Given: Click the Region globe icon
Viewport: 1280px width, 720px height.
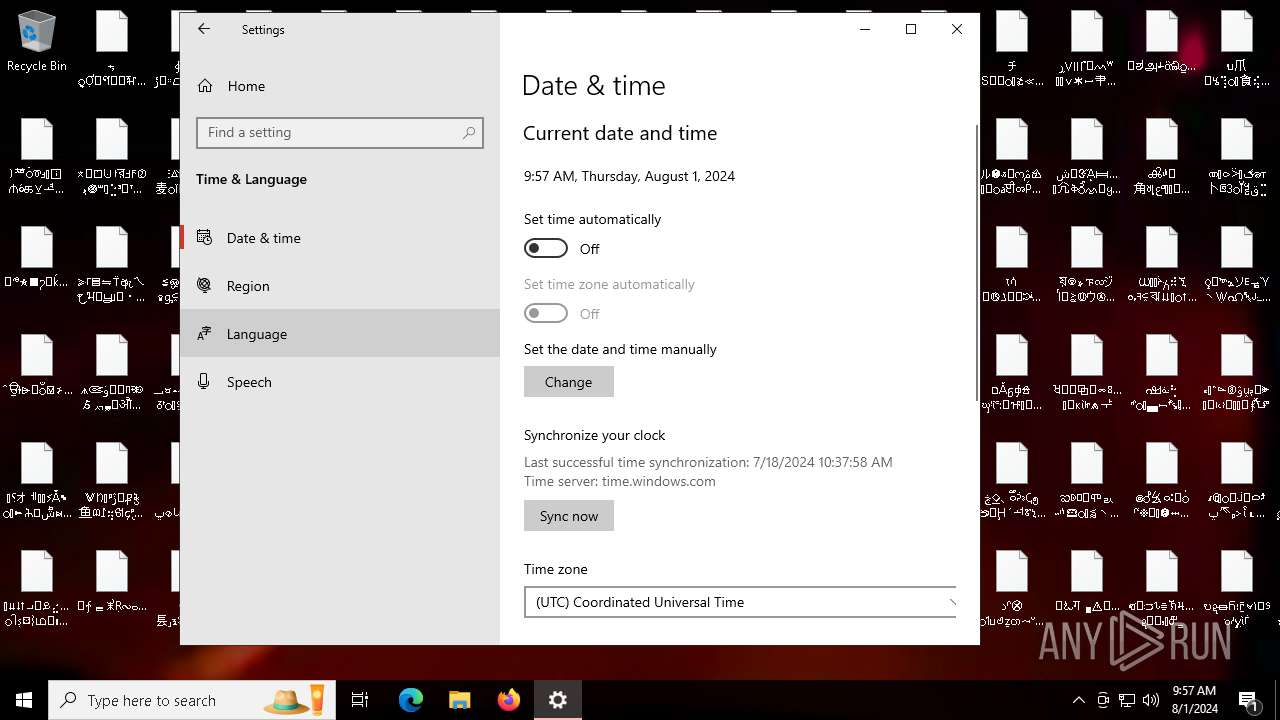Looking at the screenshot, I should point(204,285).
